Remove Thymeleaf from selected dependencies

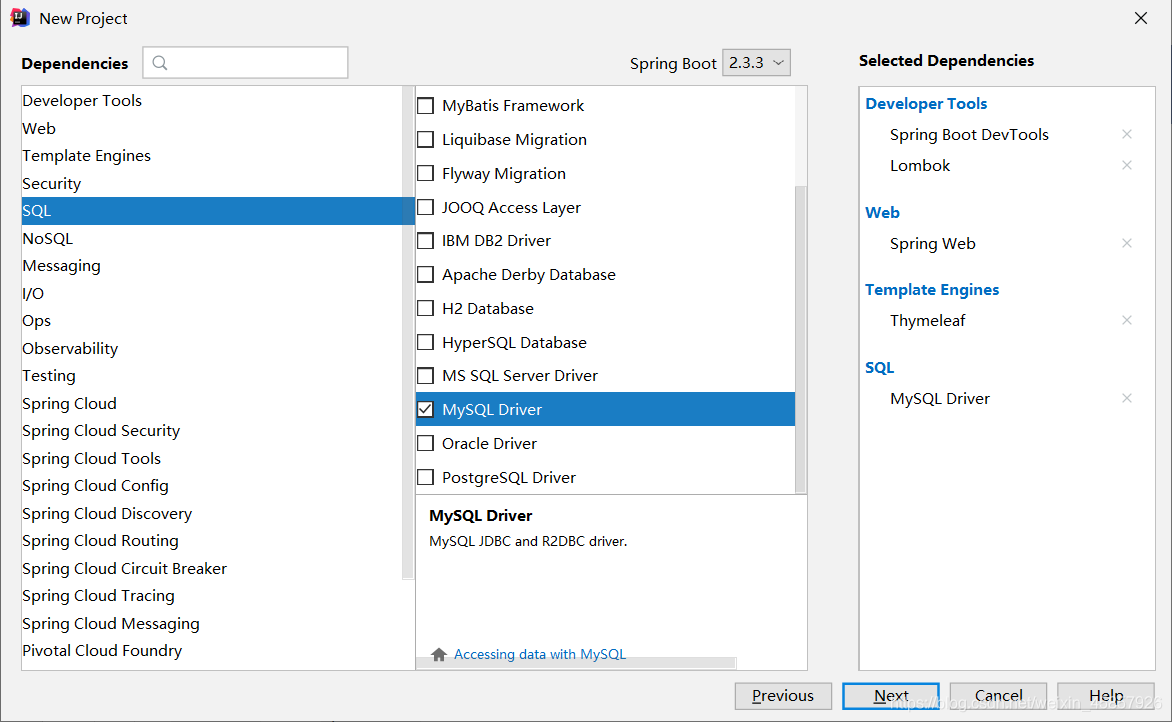(1126, 321)
